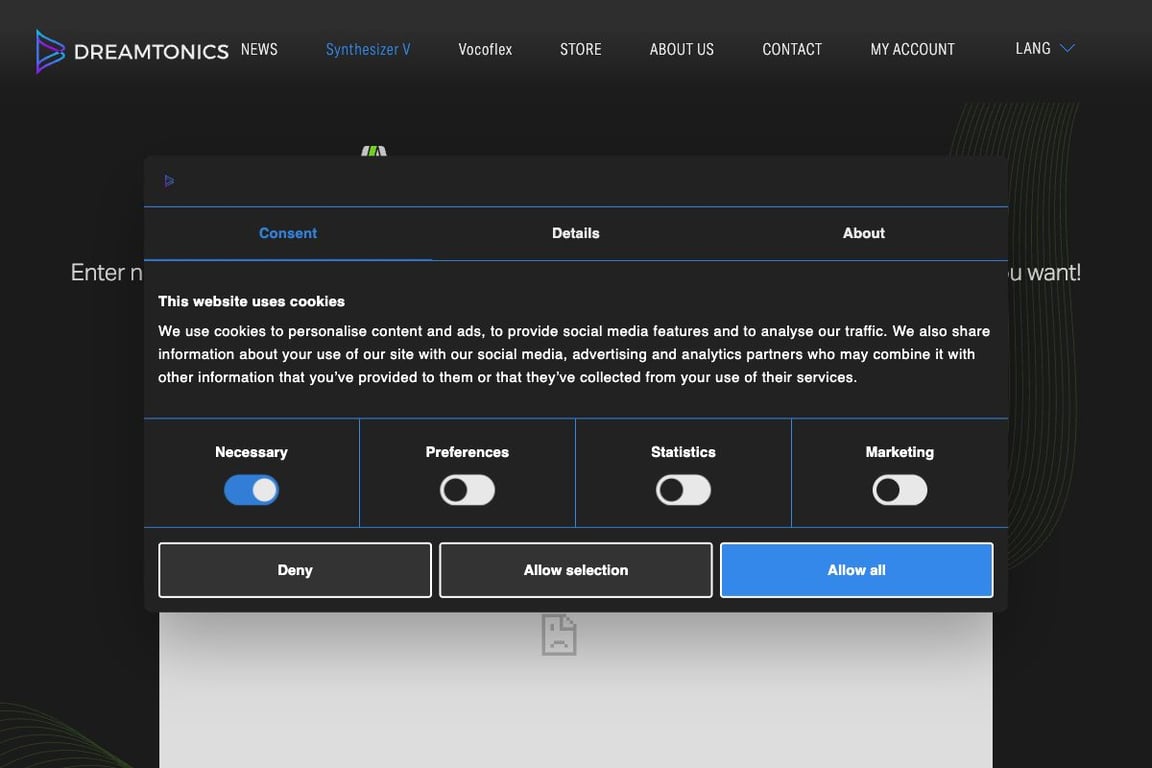The width and height of the screenshot is (1152, 768).
Task: Turn on the Statistics cookies switch
Action: click(683, 490)
